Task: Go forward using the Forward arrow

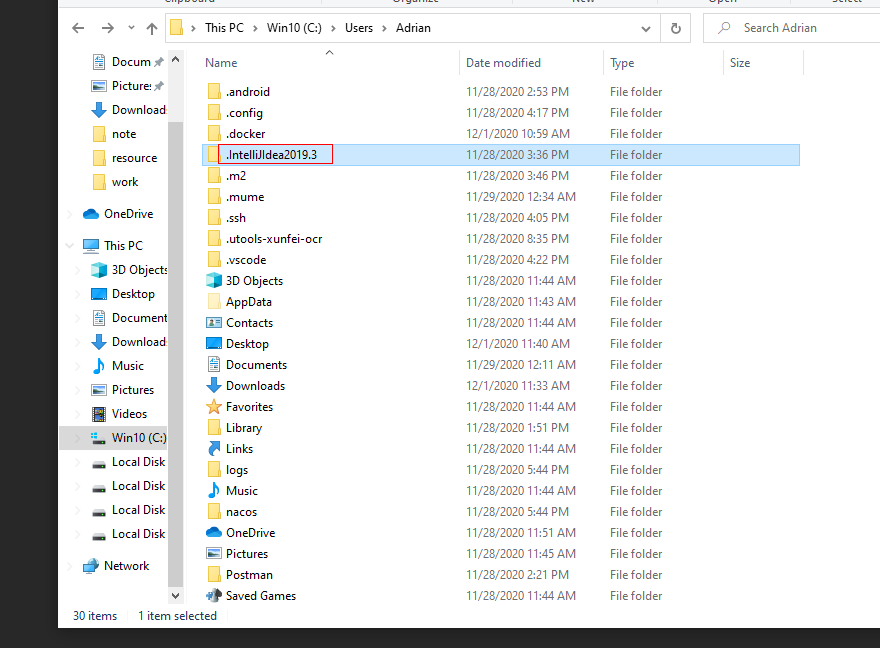Action: click(107, 28)
